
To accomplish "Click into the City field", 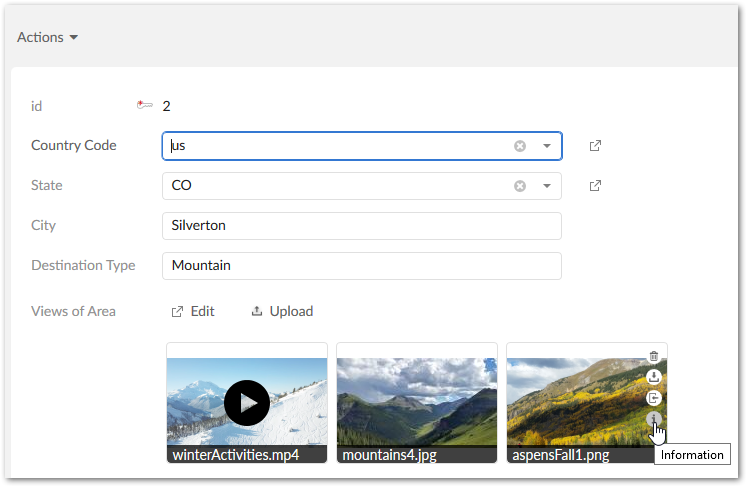I will point(361,226).
